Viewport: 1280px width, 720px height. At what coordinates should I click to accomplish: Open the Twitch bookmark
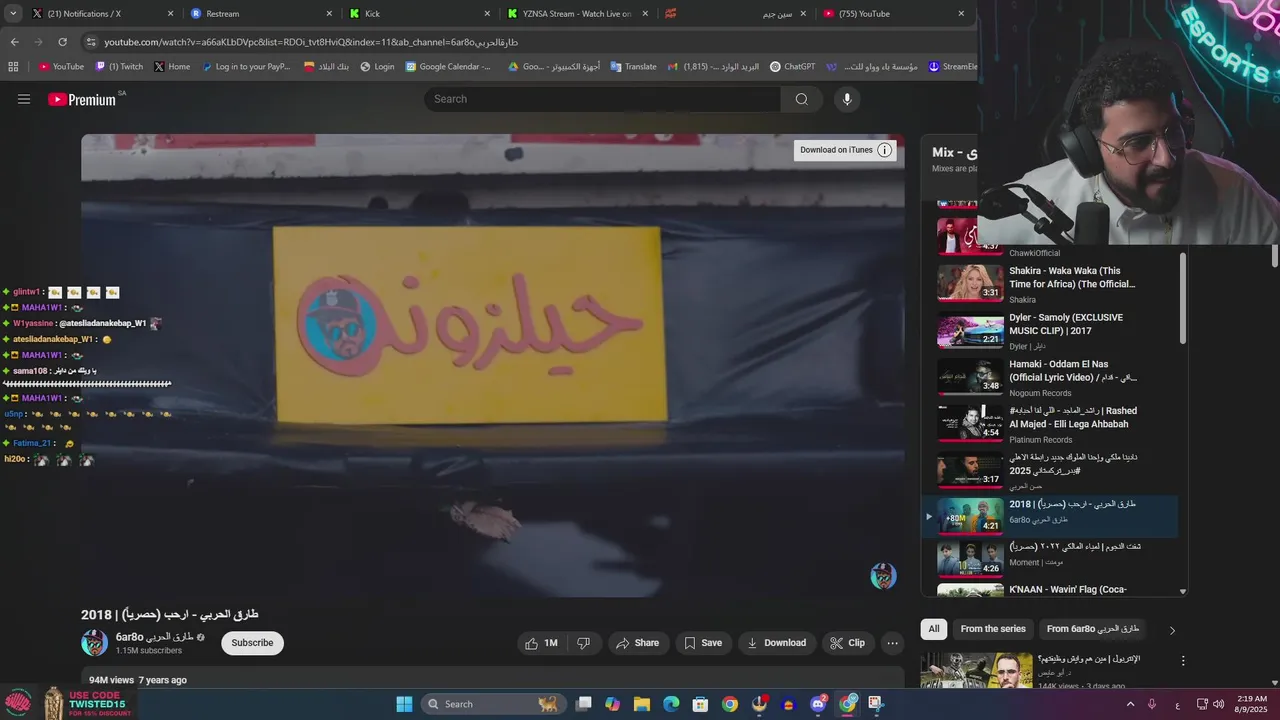[119, 67]
